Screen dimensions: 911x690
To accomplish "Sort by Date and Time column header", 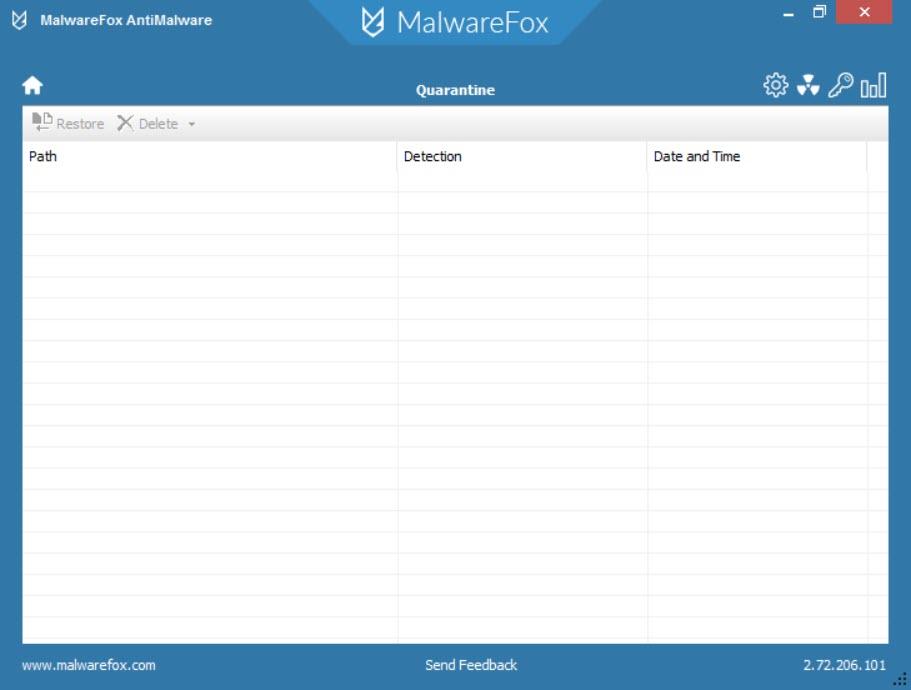I will pyautogui.click(x=757, y=156).
